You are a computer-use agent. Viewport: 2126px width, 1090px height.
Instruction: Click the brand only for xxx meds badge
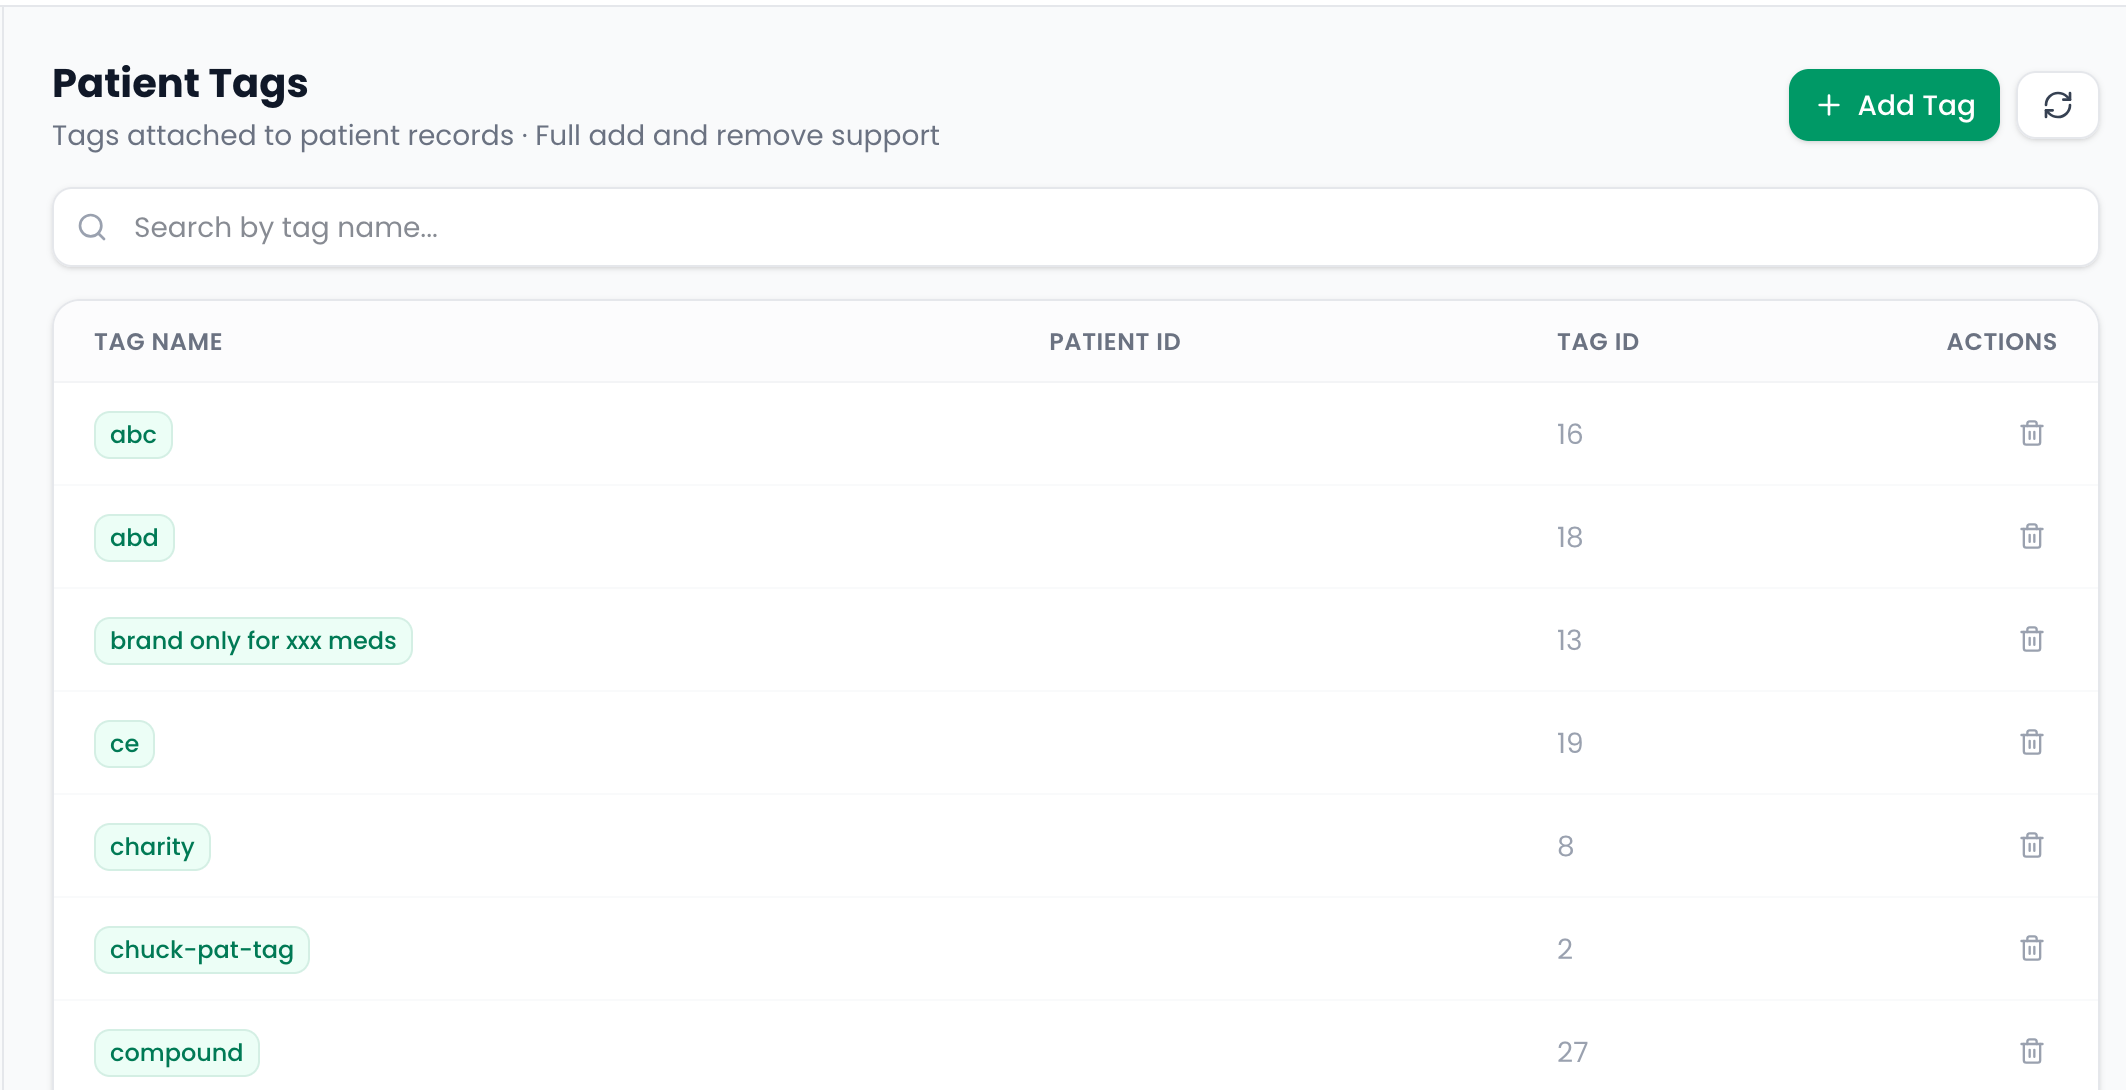(253, 641)
